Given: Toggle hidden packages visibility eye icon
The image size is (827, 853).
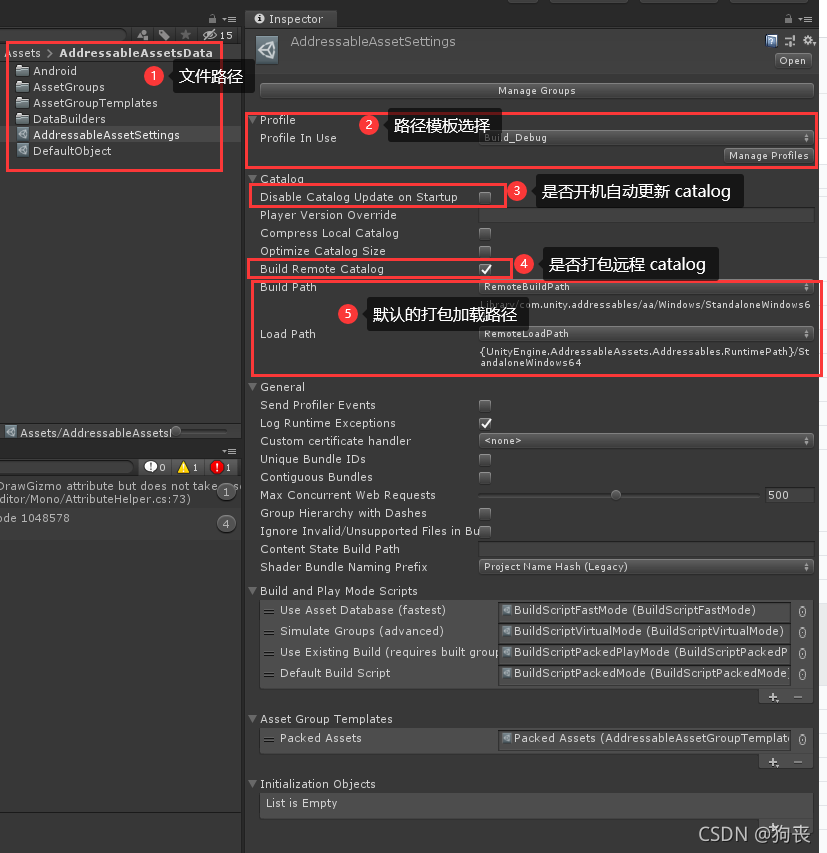Looking at the screenshot, I should tap(217, 35).
